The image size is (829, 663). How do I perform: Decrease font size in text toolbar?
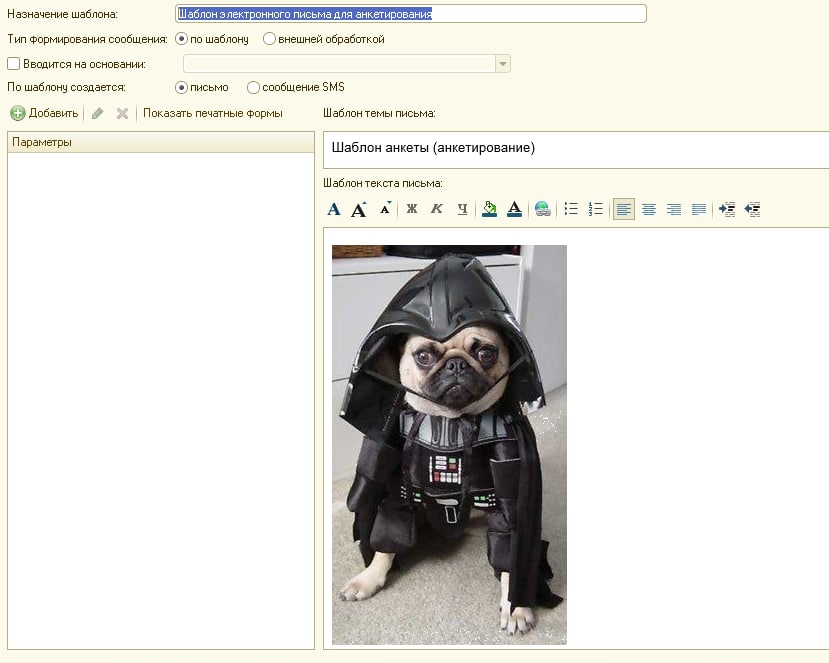[x=385, y=208]
